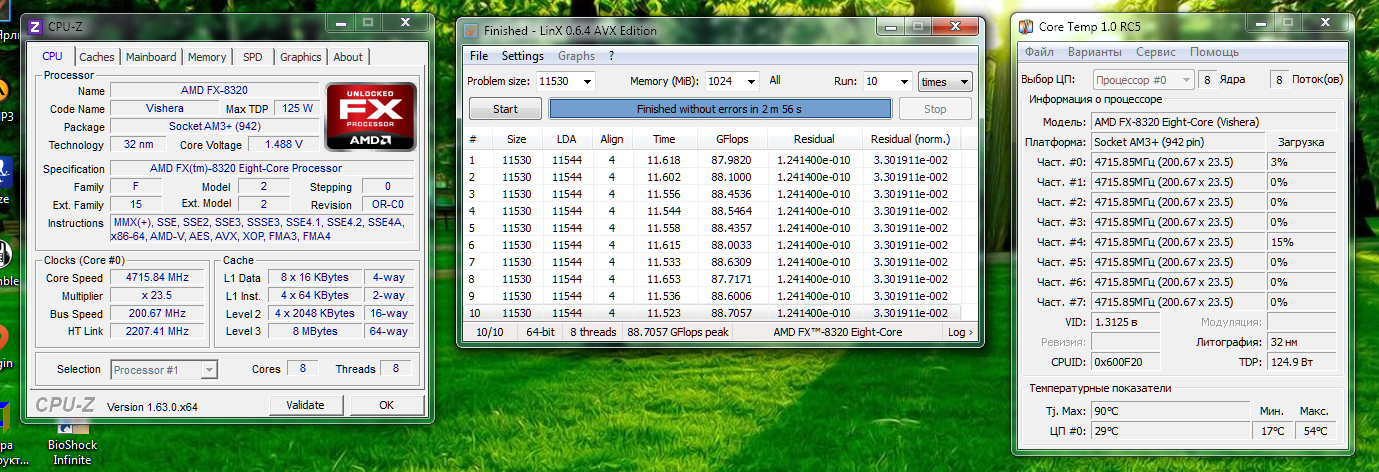Switch to the Graphics tab in CPU-Z
Screen dimensions: 1379x472
point(300,57)
